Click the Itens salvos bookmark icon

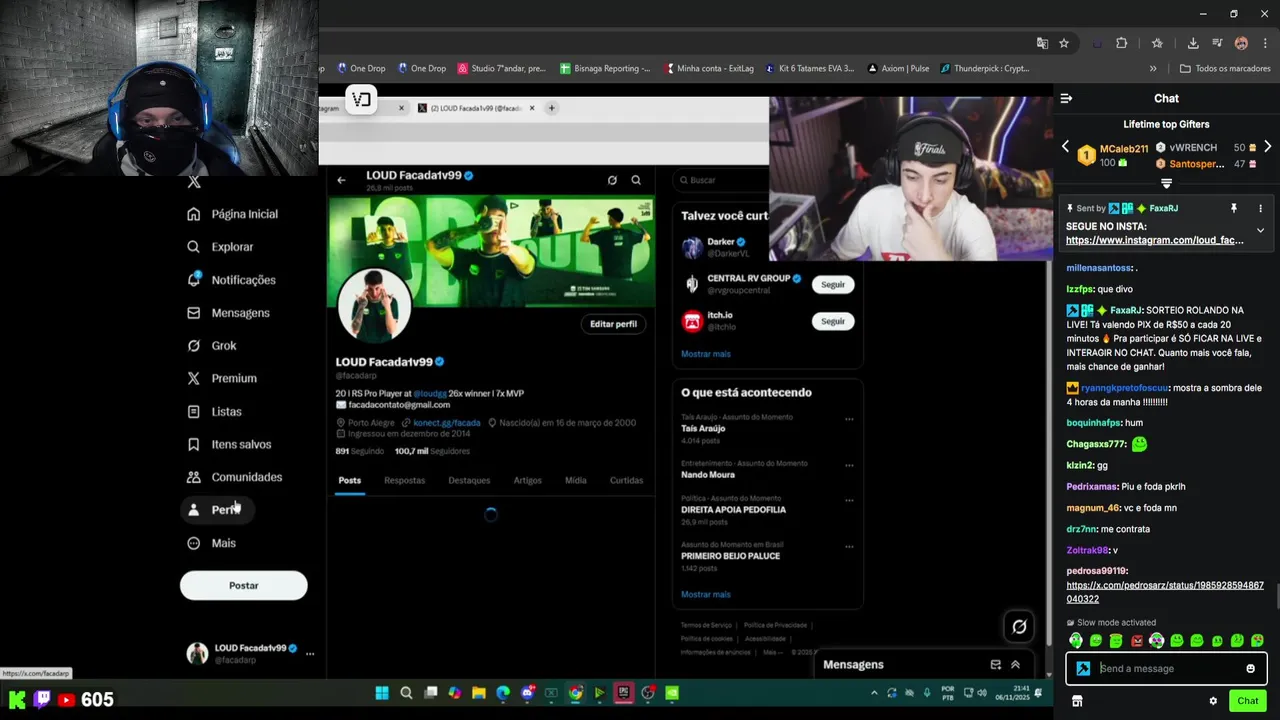coord(194,444)
